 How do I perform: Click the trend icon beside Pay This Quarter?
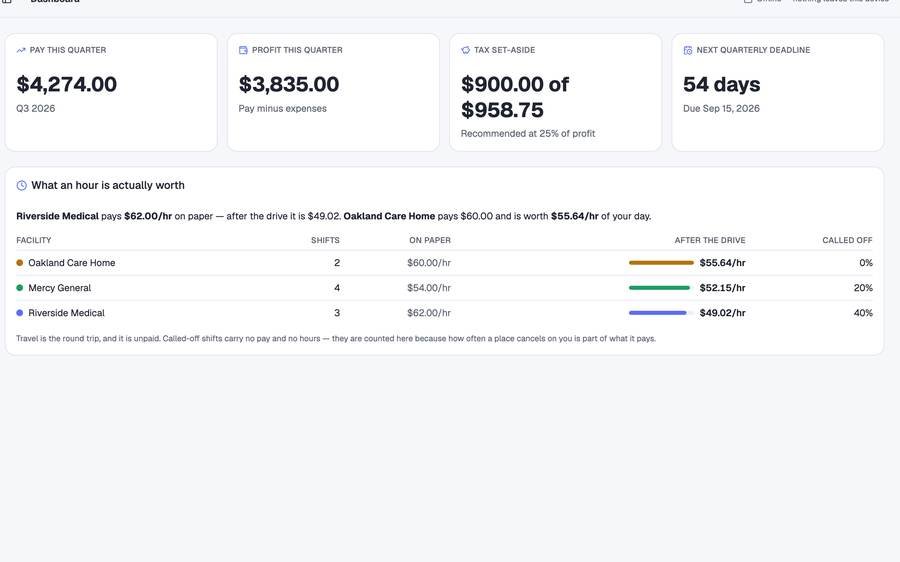21,51
